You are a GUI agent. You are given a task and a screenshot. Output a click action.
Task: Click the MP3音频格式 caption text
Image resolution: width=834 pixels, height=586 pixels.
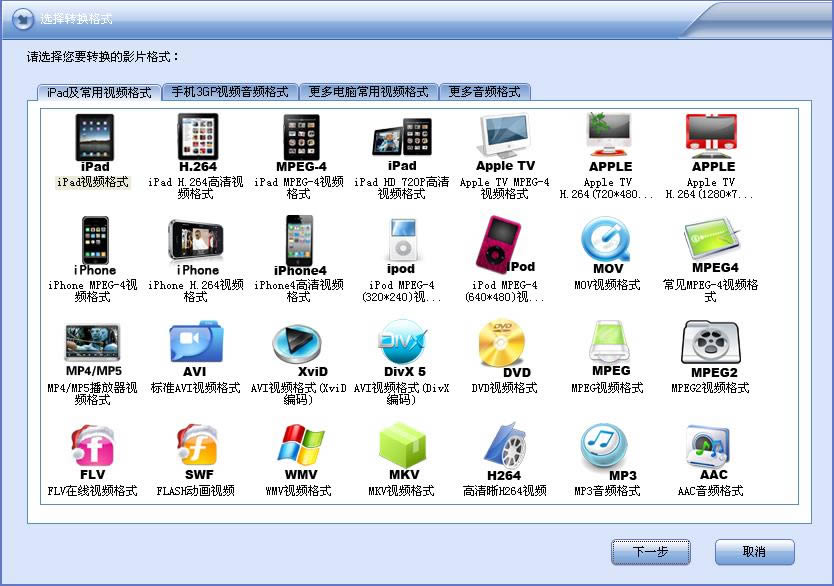[x=607, y=491]
